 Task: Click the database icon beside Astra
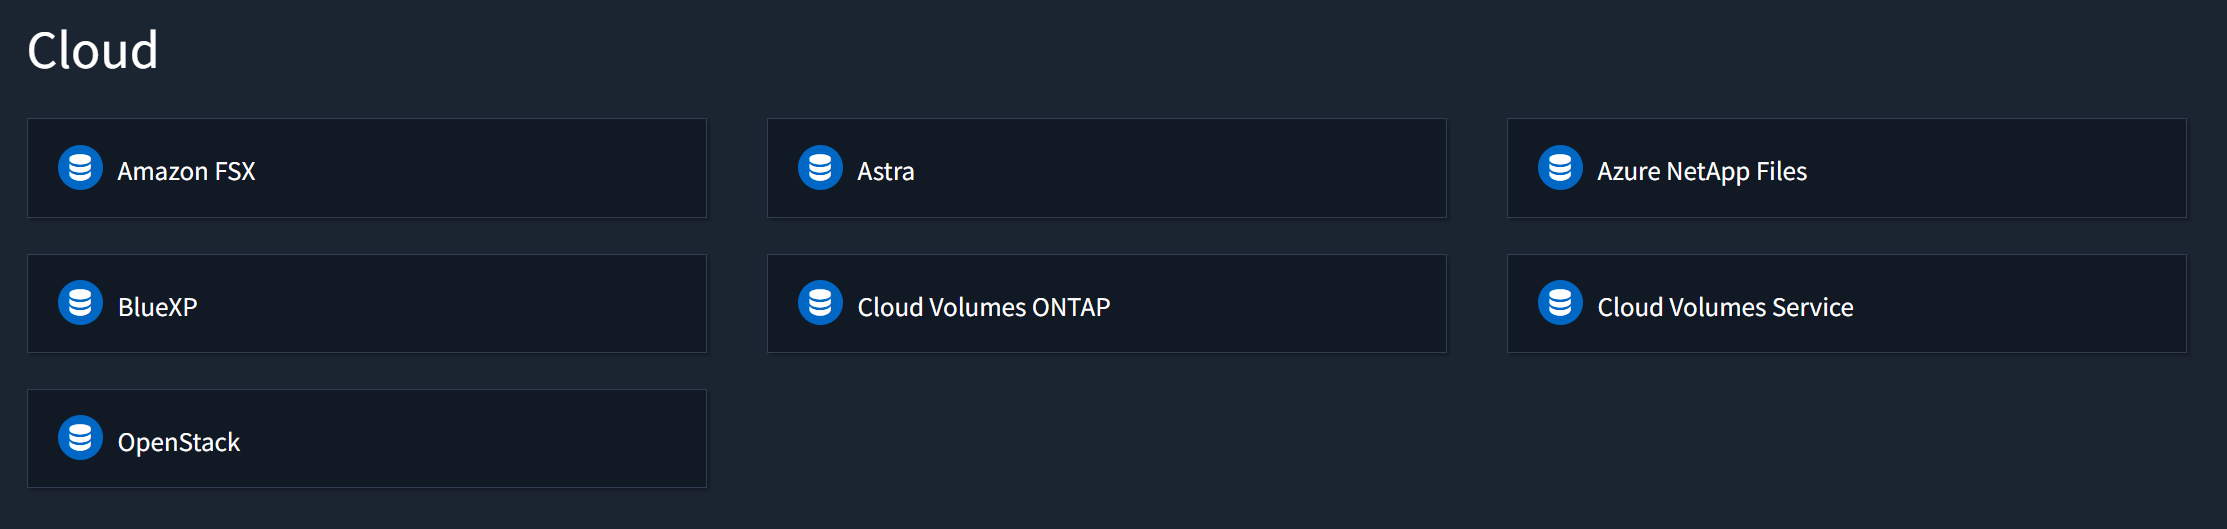pyautogui.click(x=820, y=168)
